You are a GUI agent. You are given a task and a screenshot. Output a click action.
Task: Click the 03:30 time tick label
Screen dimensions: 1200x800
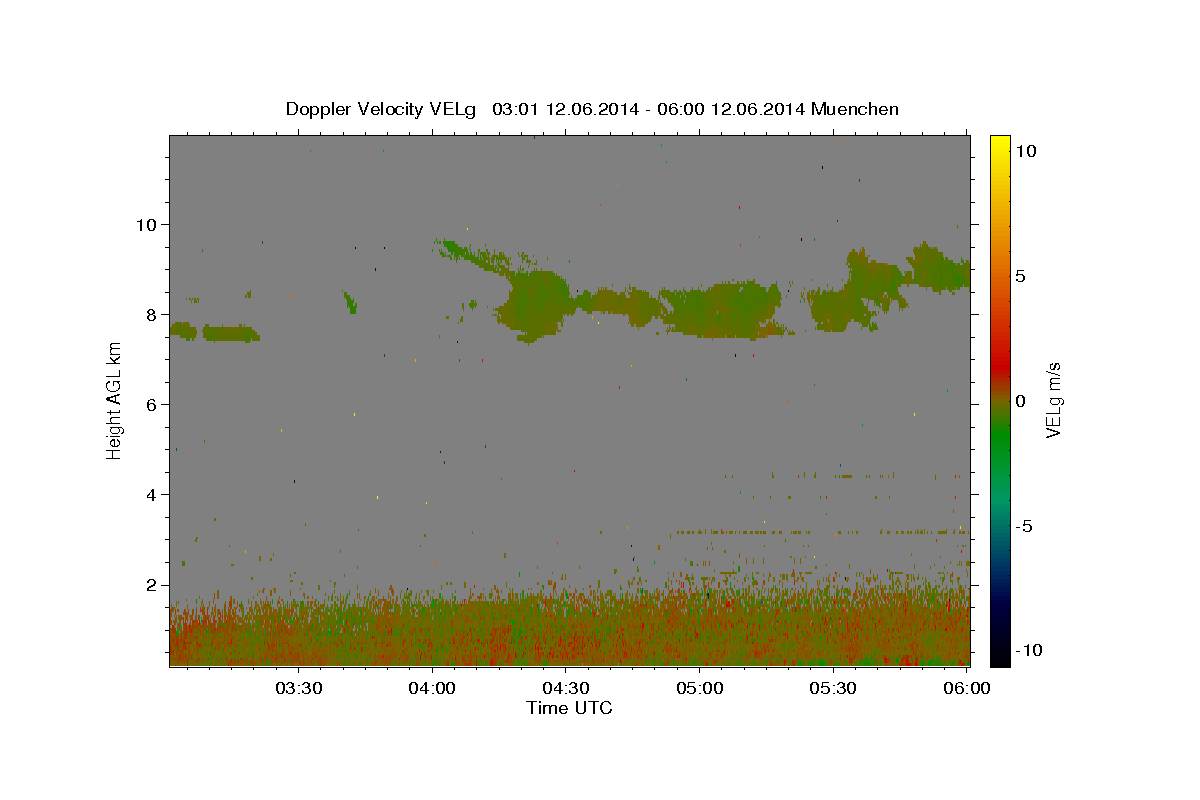300,689
